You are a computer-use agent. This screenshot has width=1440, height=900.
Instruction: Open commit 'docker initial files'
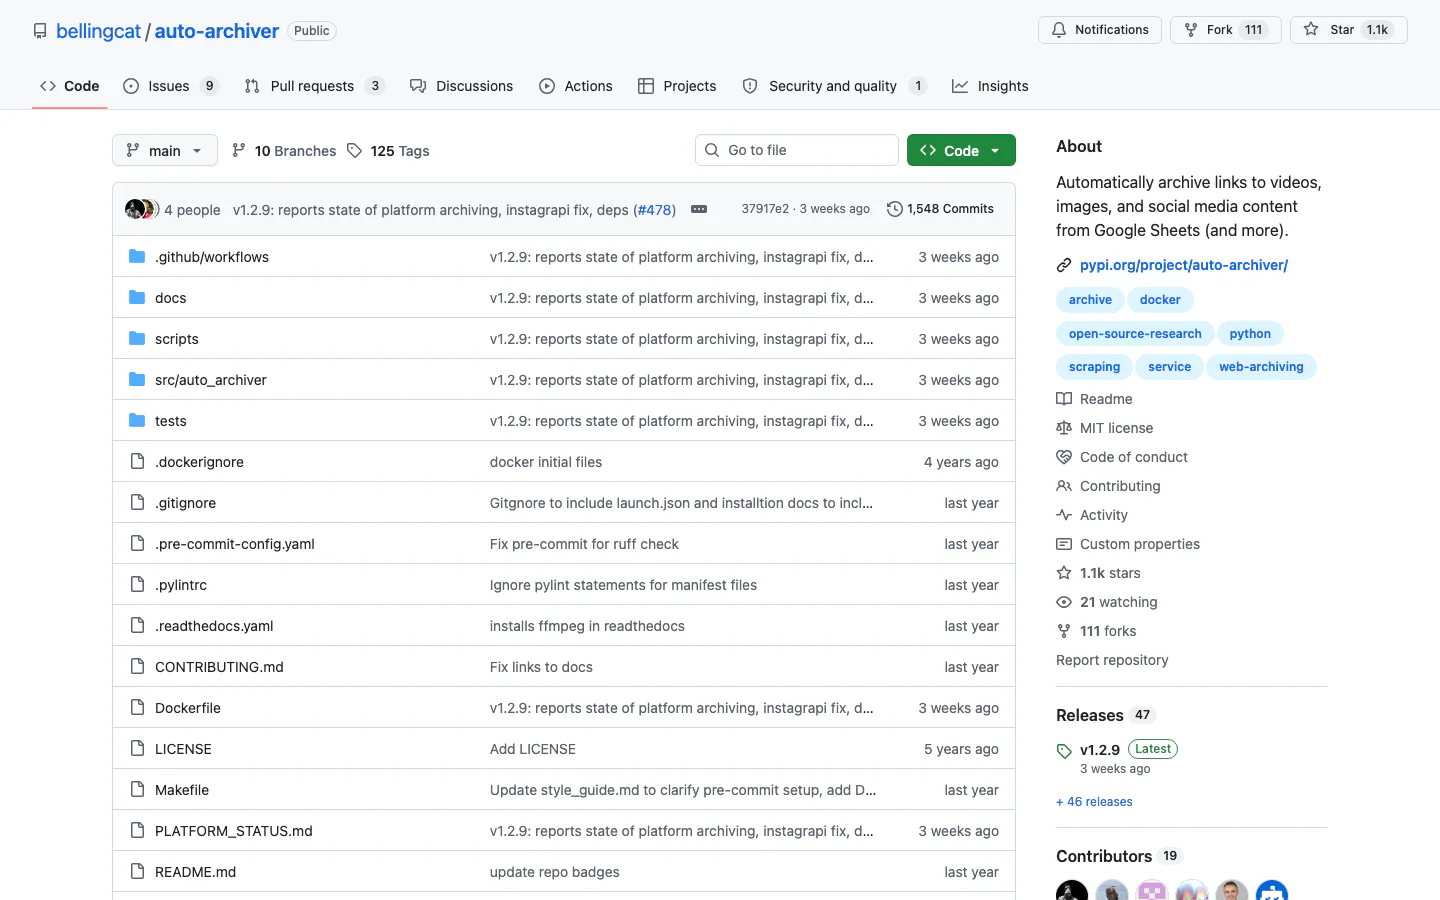click(x=546, y=462)
